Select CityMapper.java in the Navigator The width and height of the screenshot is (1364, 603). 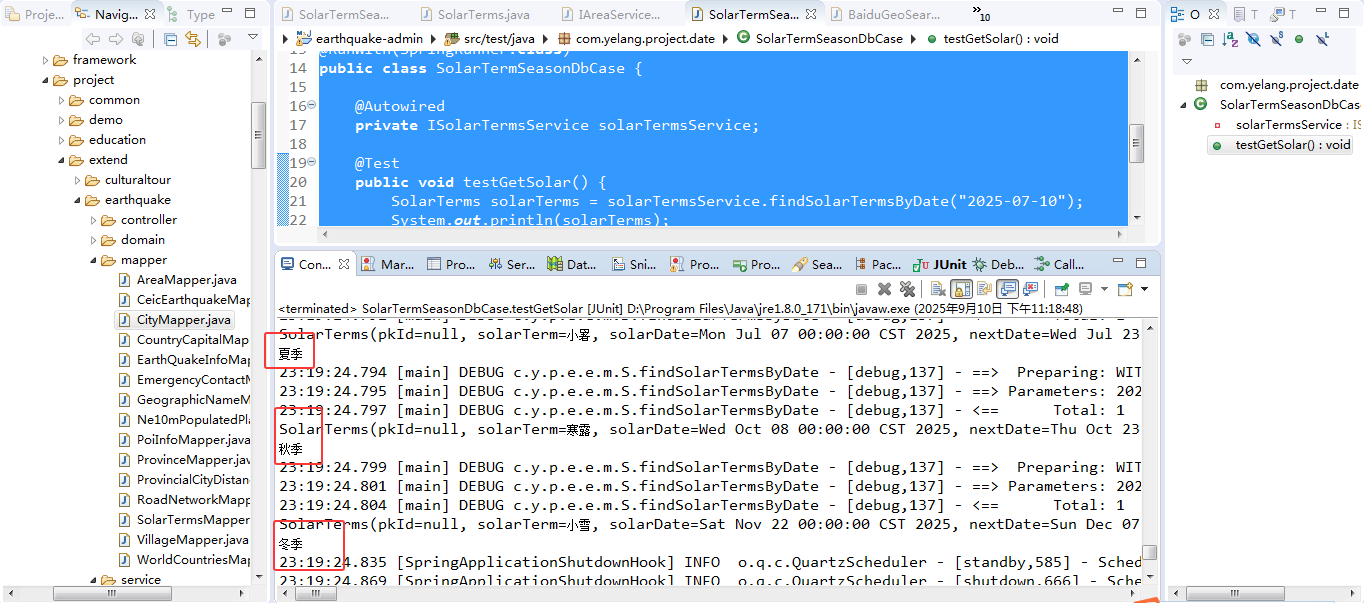click(x=175, y=320)
